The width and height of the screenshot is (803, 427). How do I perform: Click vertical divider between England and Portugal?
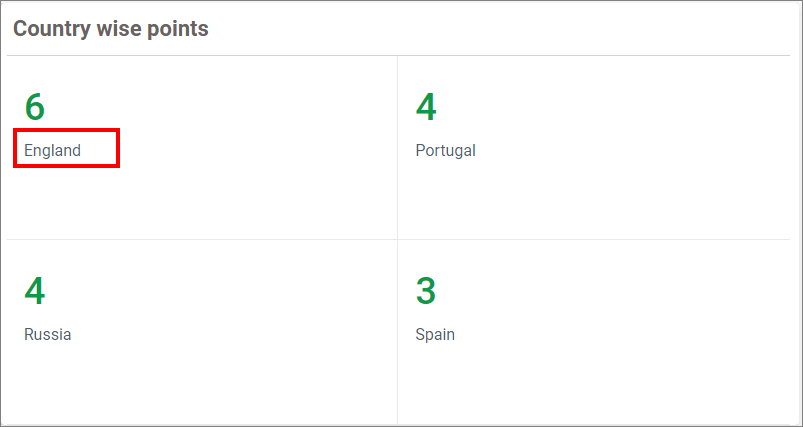pos(397,148)
